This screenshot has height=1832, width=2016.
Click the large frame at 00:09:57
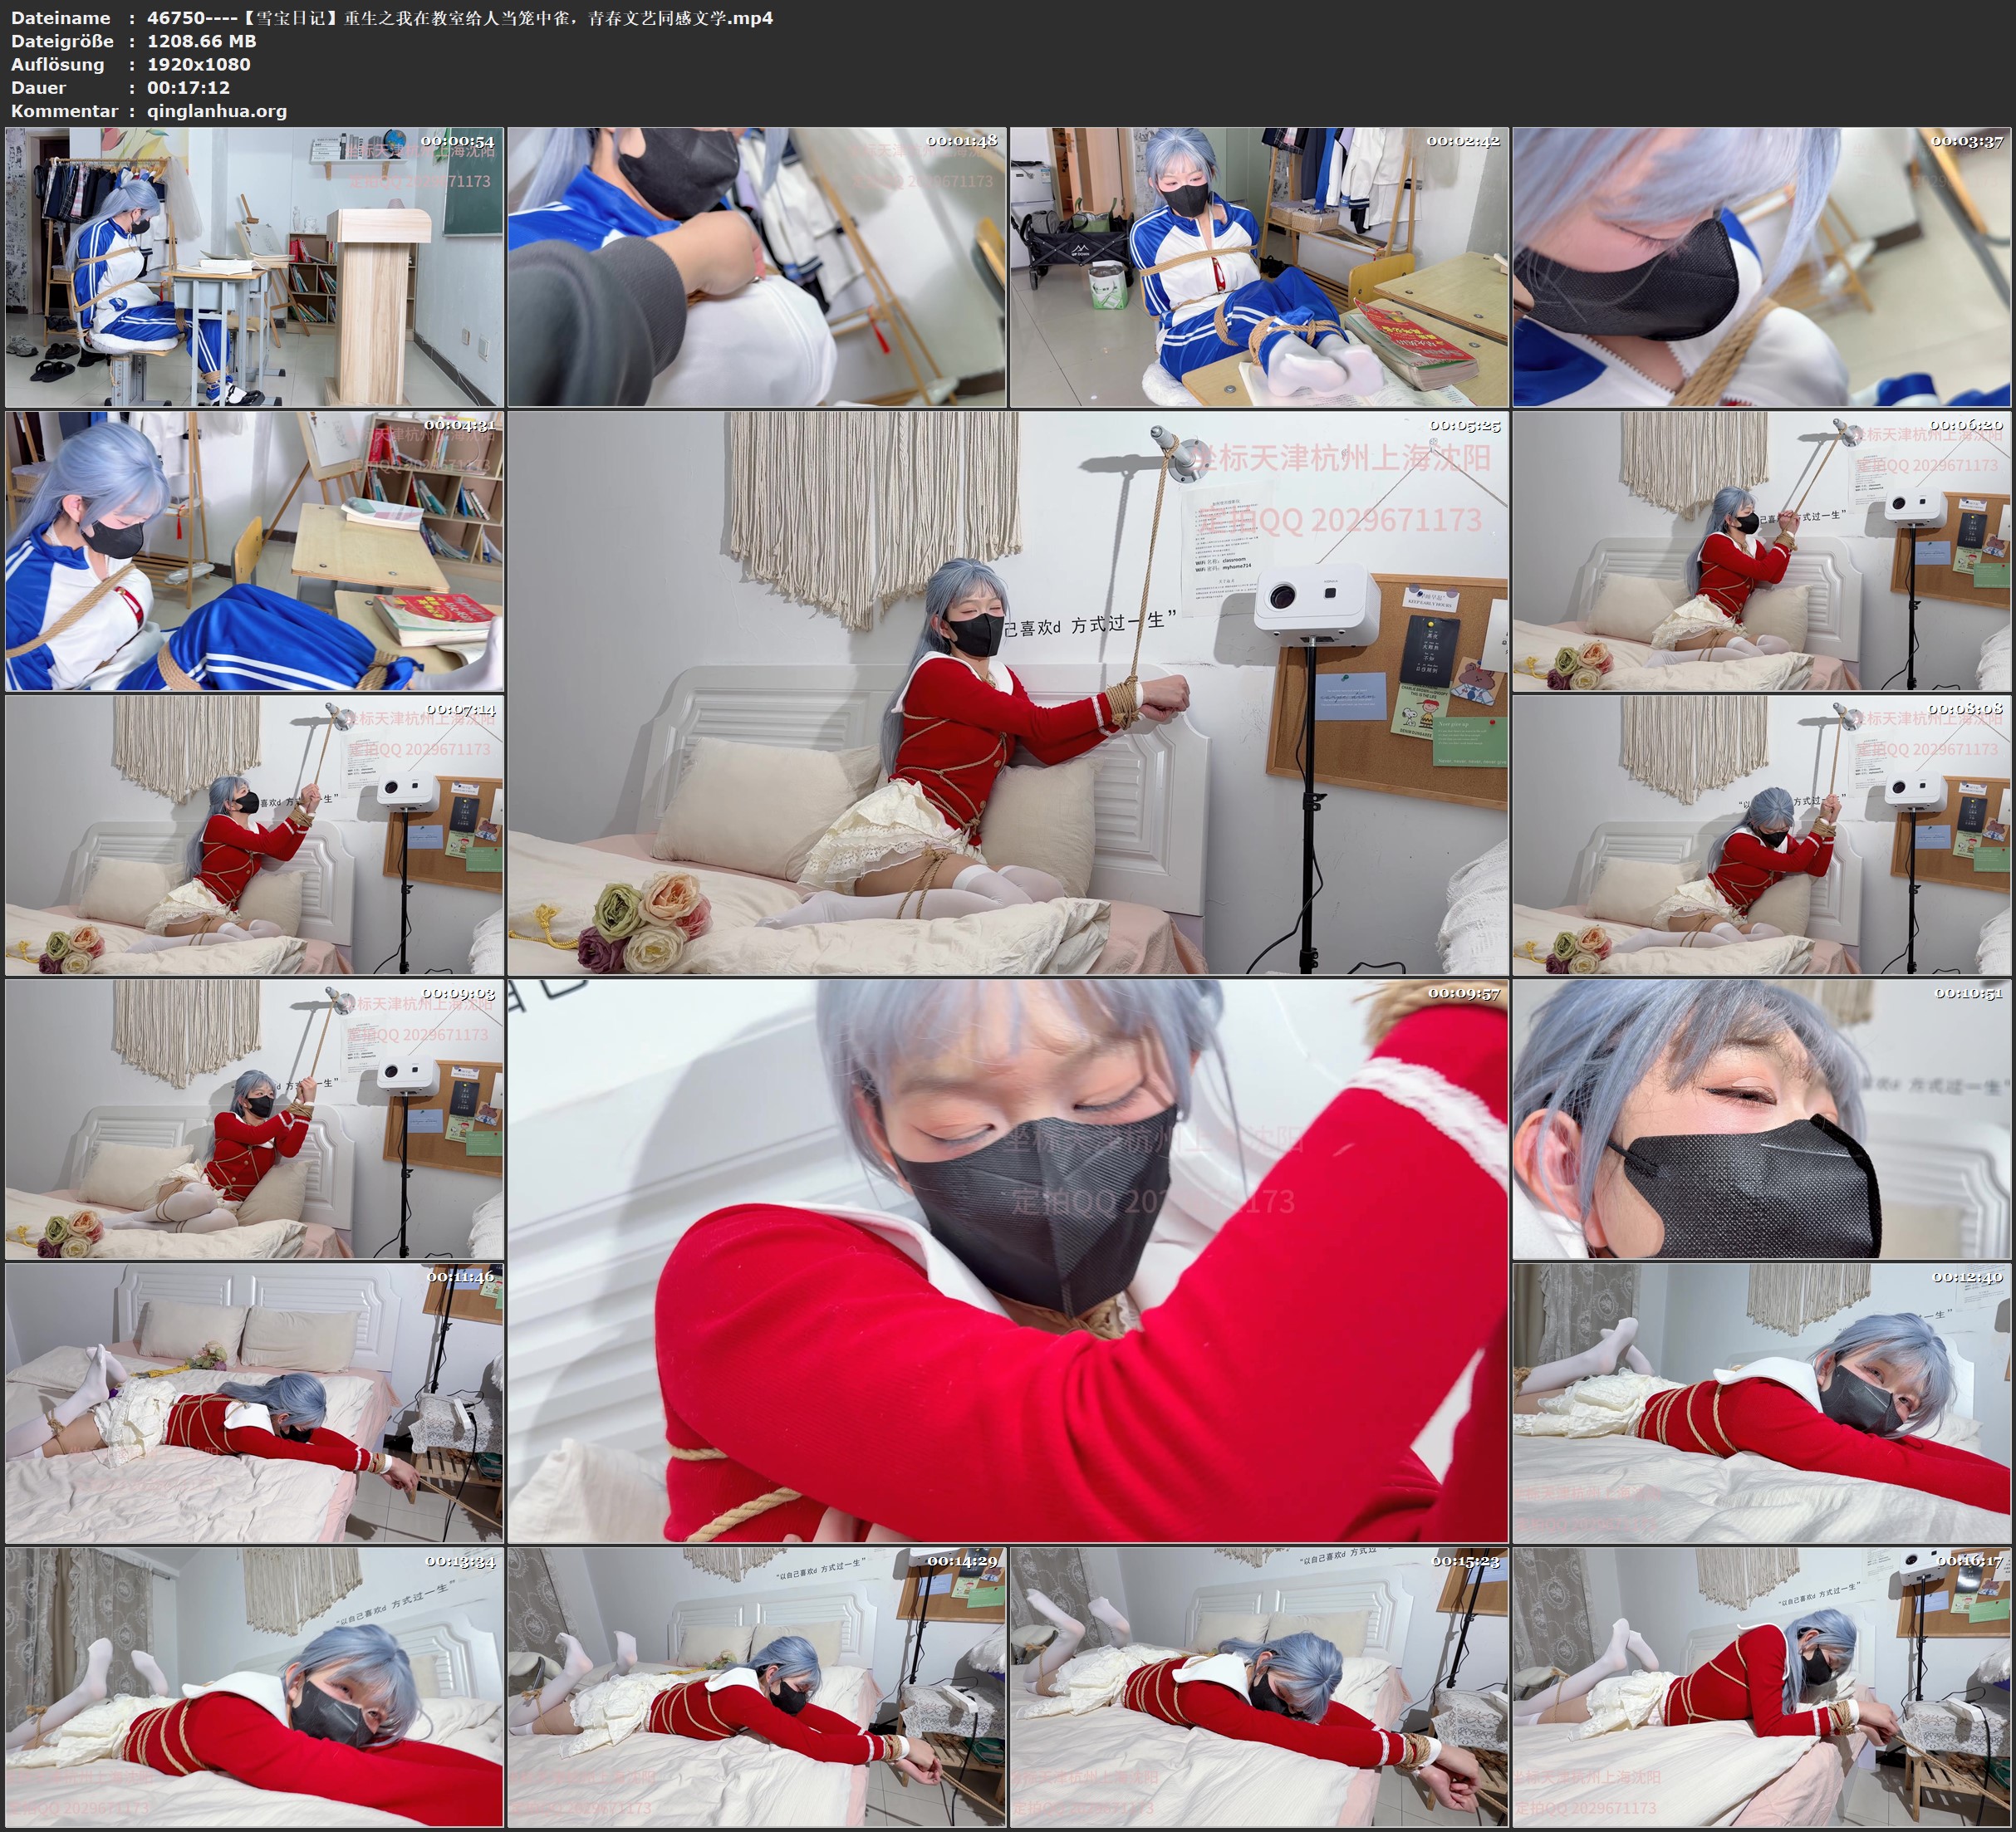(1008, 1261)
